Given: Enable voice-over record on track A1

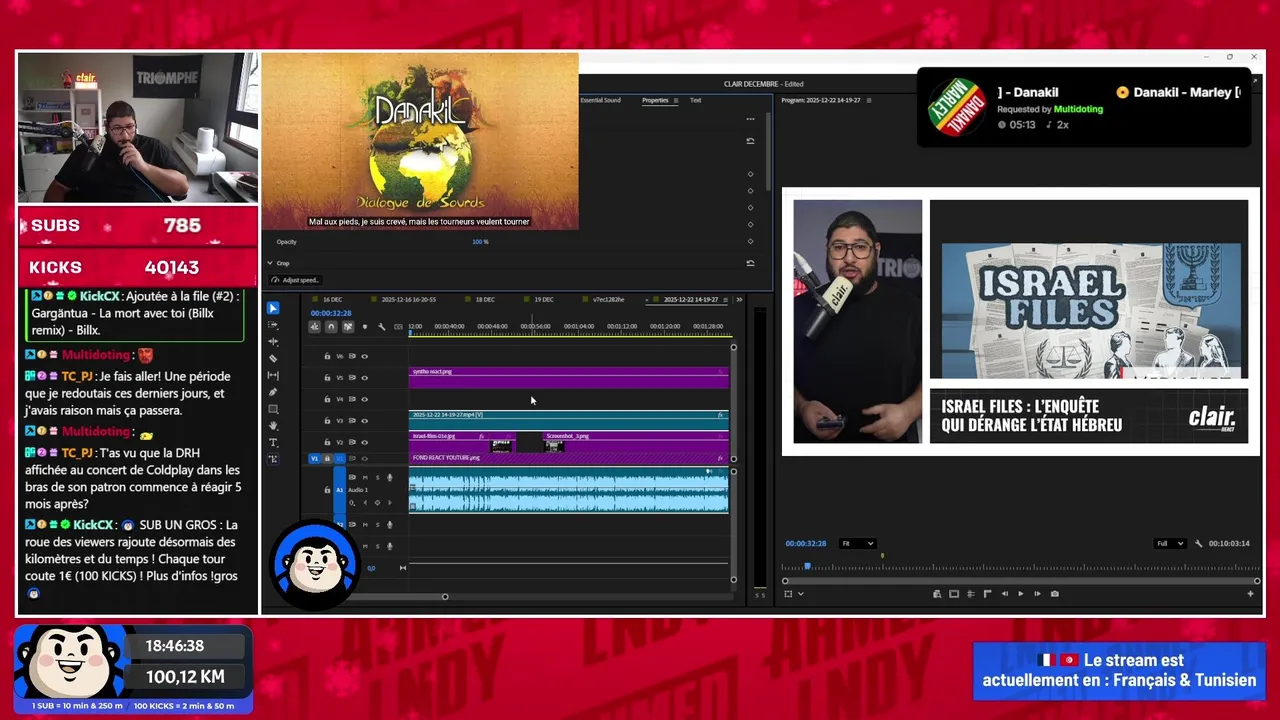Looking at the screenshot, I should click(390, 478).
